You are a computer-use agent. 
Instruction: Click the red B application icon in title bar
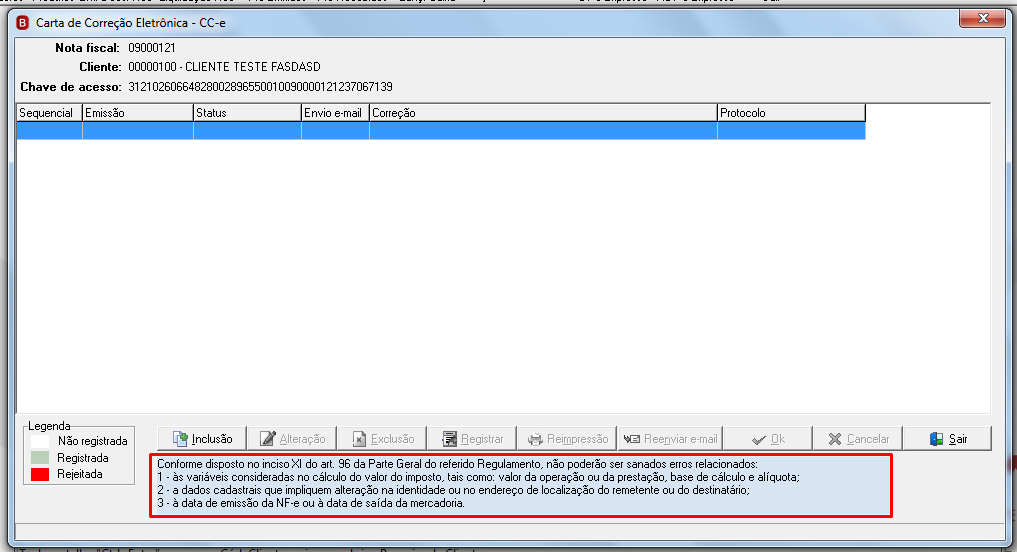[23, 23]
